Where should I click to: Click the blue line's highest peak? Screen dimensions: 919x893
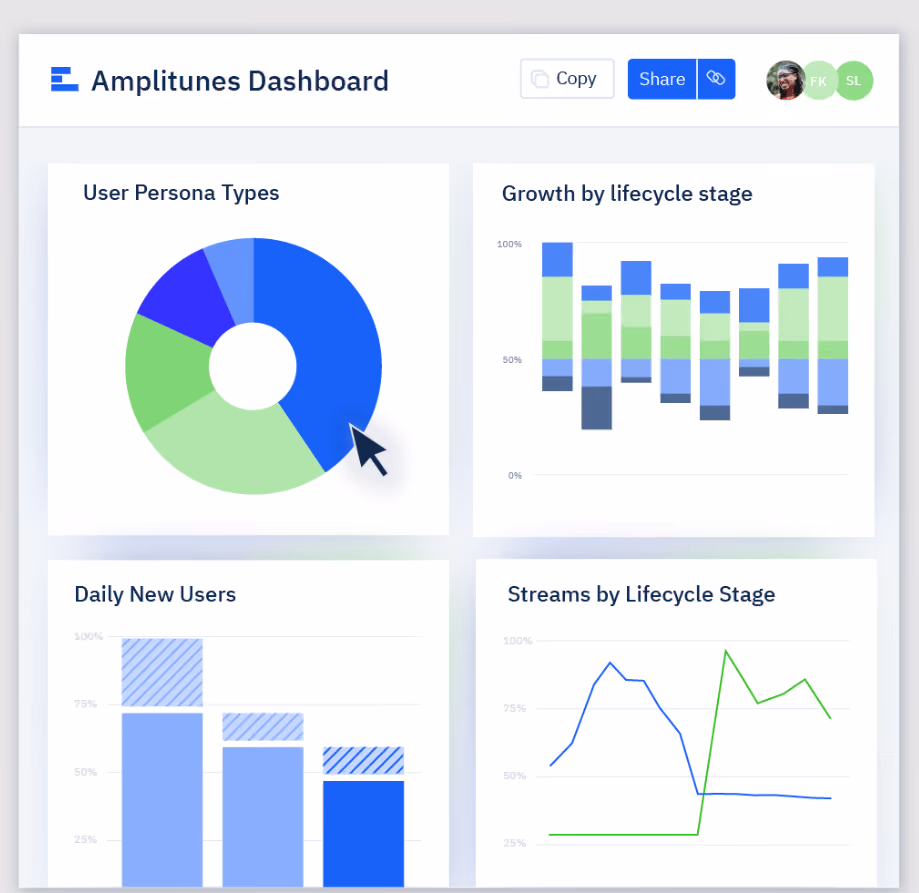(610, 663)
